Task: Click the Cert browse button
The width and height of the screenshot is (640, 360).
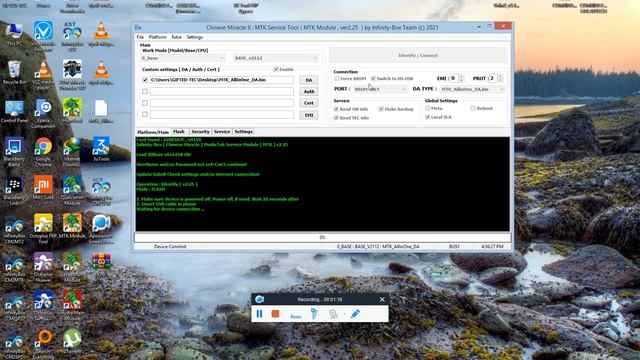Action: click(309, 103)
